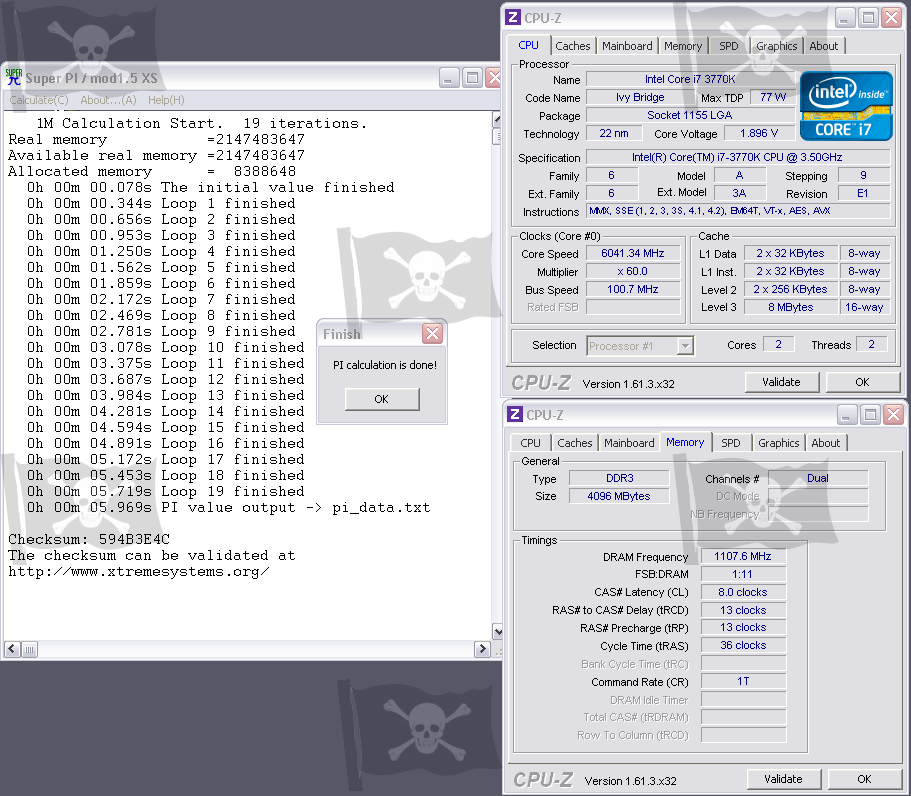Click the Intel Core i7 inside logo
The height and width of the screenshot is (796, 911).
point(846,106)
